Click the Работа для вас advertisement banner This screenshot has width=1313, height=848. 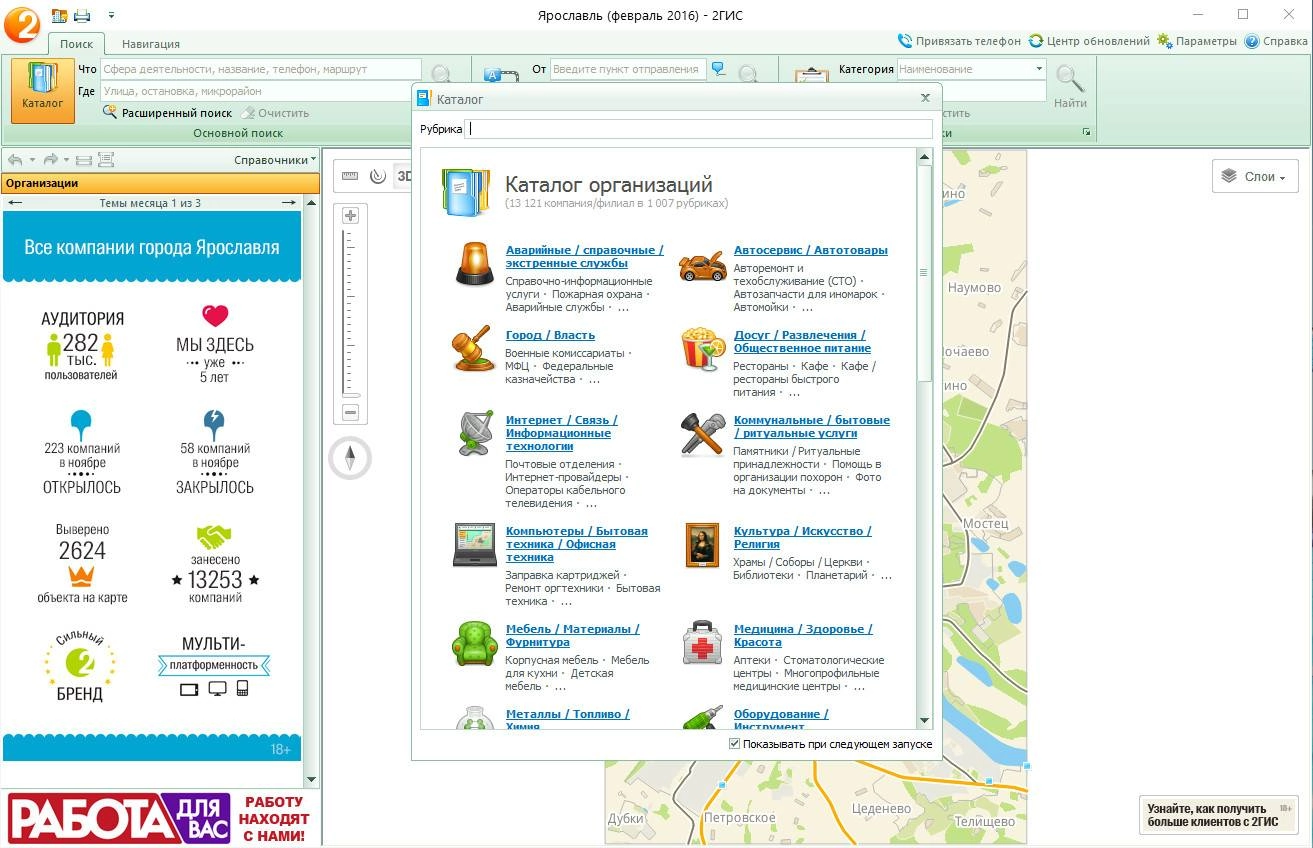[160, 816]
